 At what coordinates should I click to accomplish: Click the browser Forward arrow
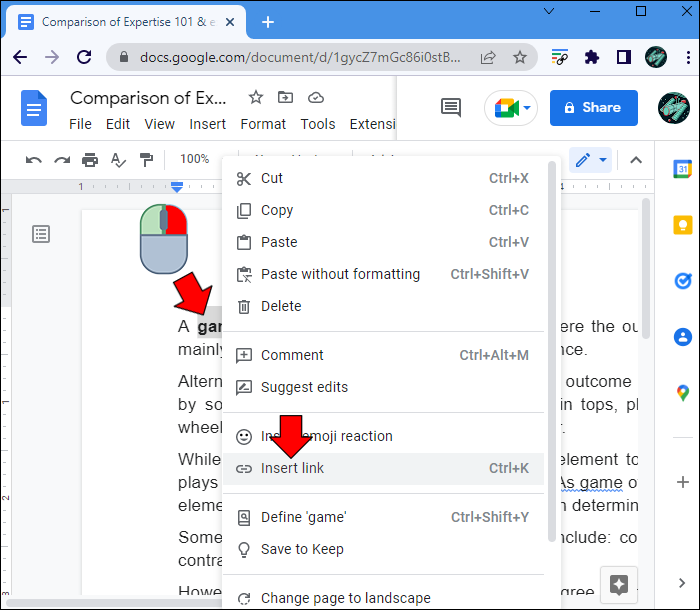(x=52, y=57)
